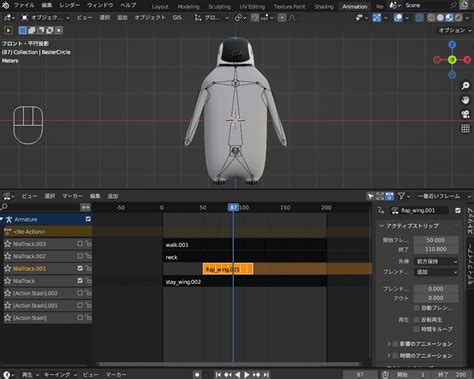Open the オプション dropdown in viewport
Viewport: 474px width, 379px height.
click(x=455, y=30)
